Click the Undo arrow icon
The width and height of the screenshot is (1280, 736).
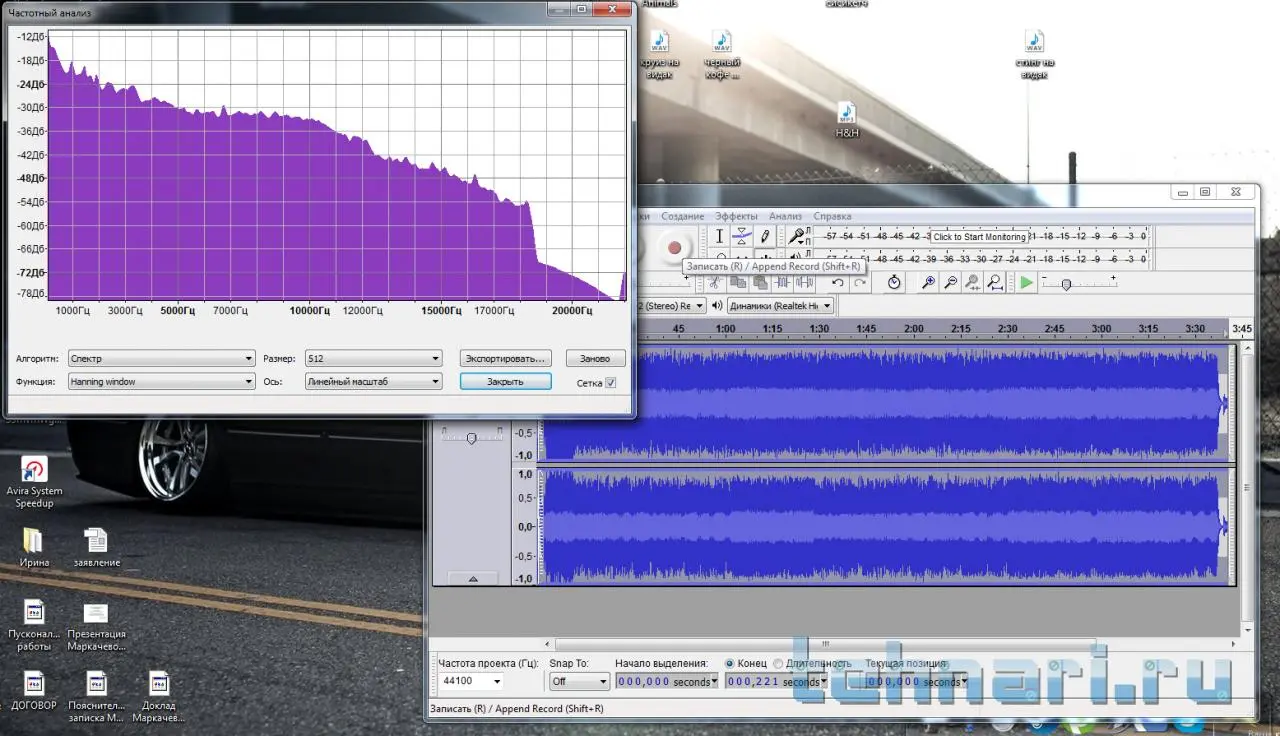[x=837, y=283]
